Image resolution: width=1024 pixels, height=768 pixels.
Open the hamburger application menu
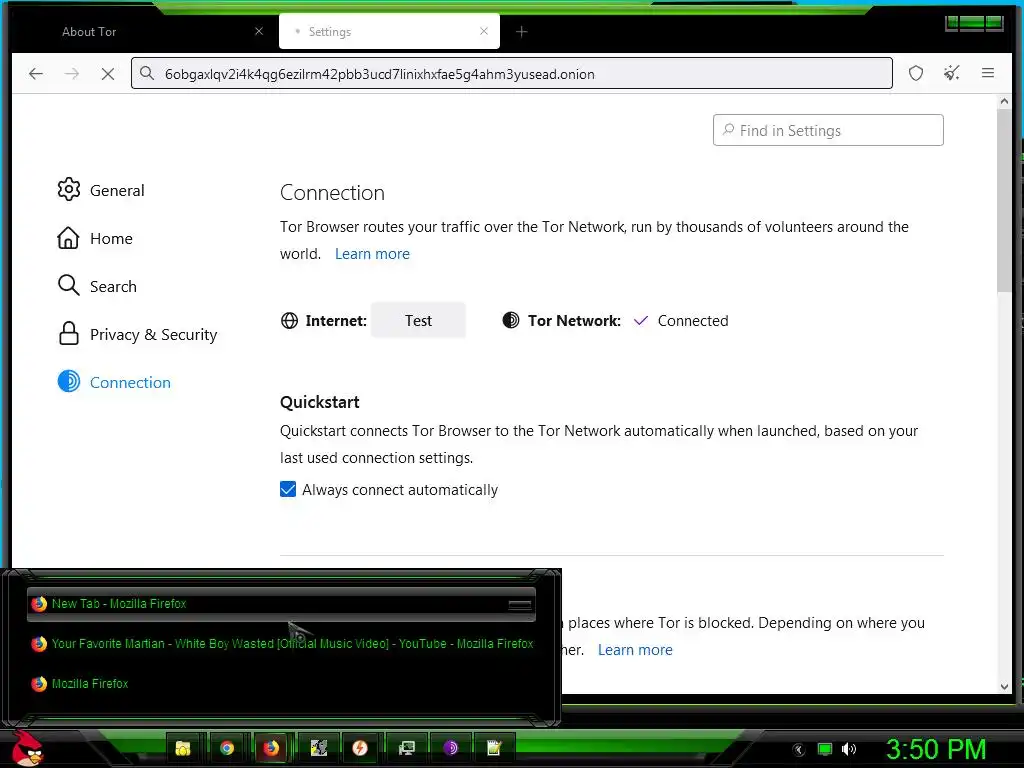click(987, 73)
